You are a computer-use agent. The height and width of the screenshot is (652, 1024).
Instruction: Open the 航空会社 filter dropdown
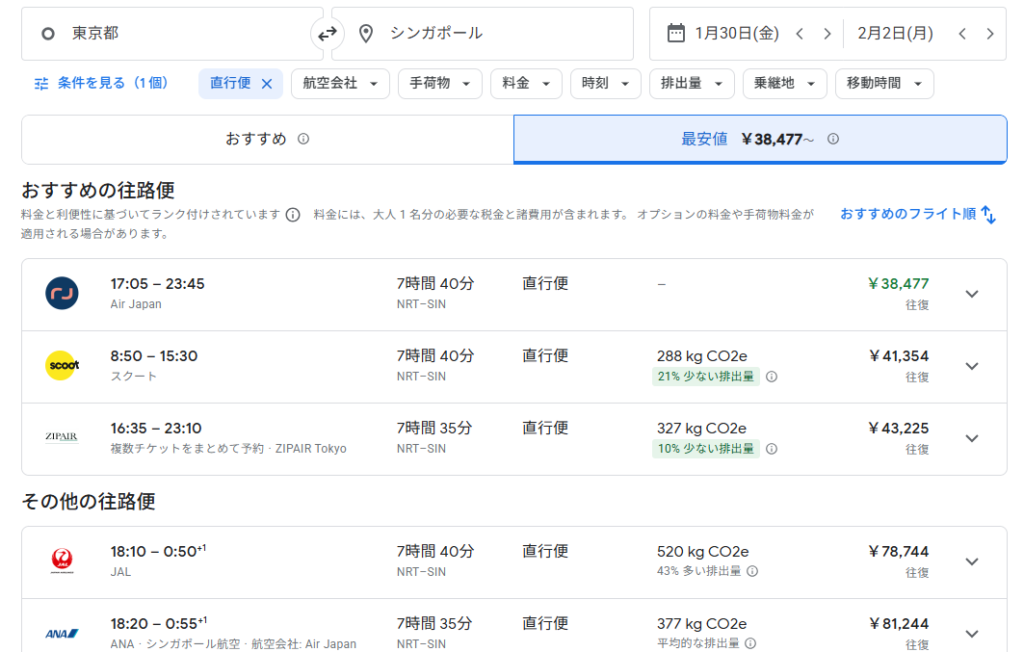[x=340, y=84]
